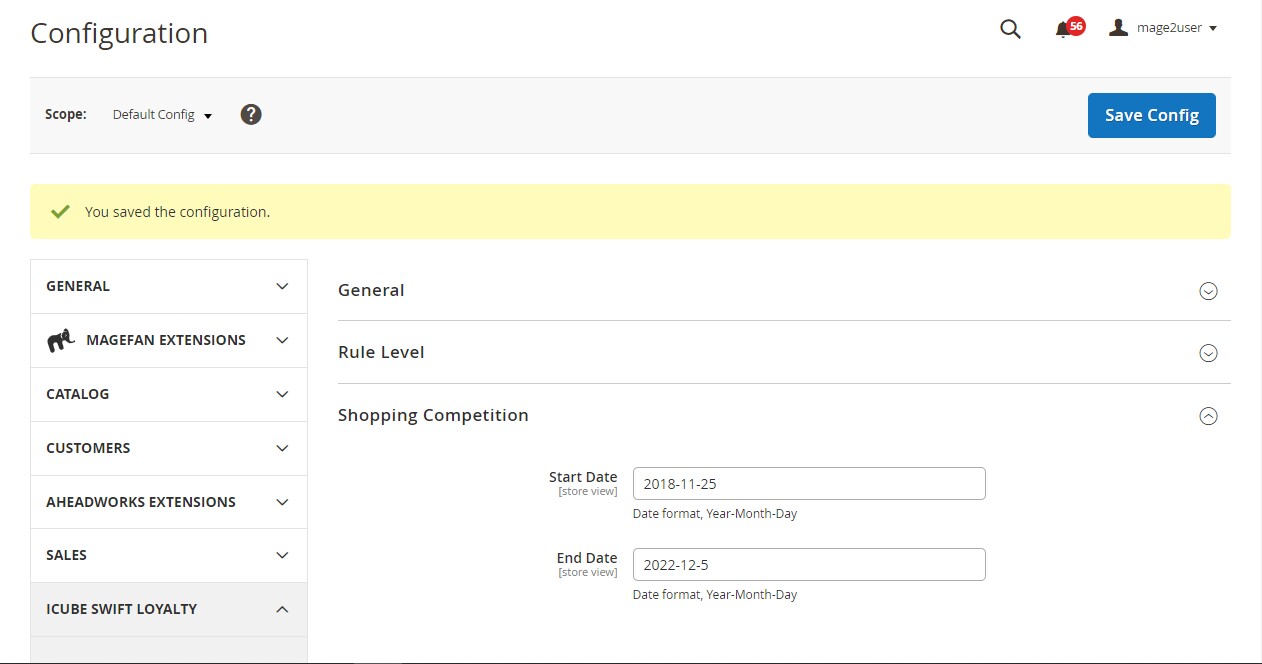Click the Shopping Competition section heading
1262x664 pixels.
pyautogui.click(x=433, y=415)
